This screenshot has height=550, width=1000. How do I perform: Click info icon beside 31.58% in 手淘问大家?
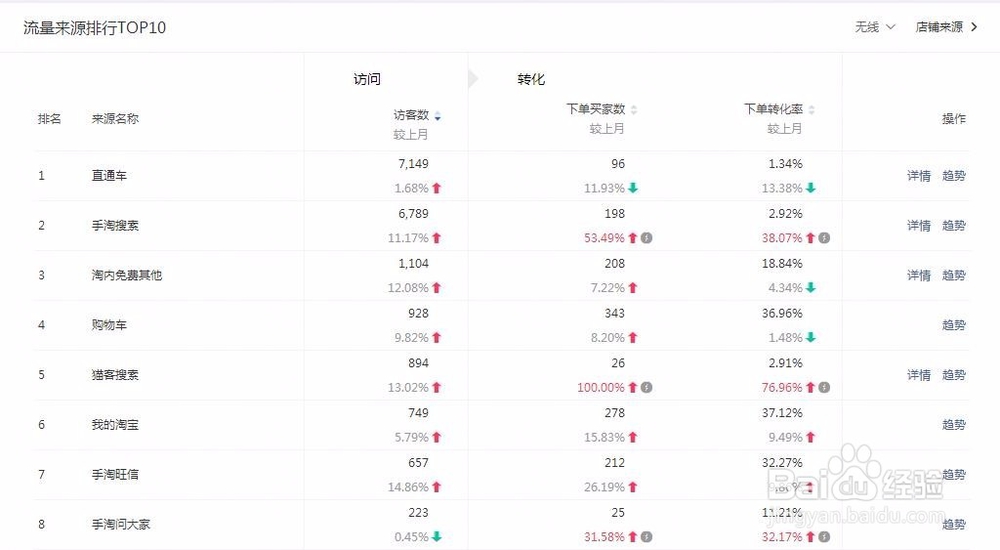click(647, 537)
